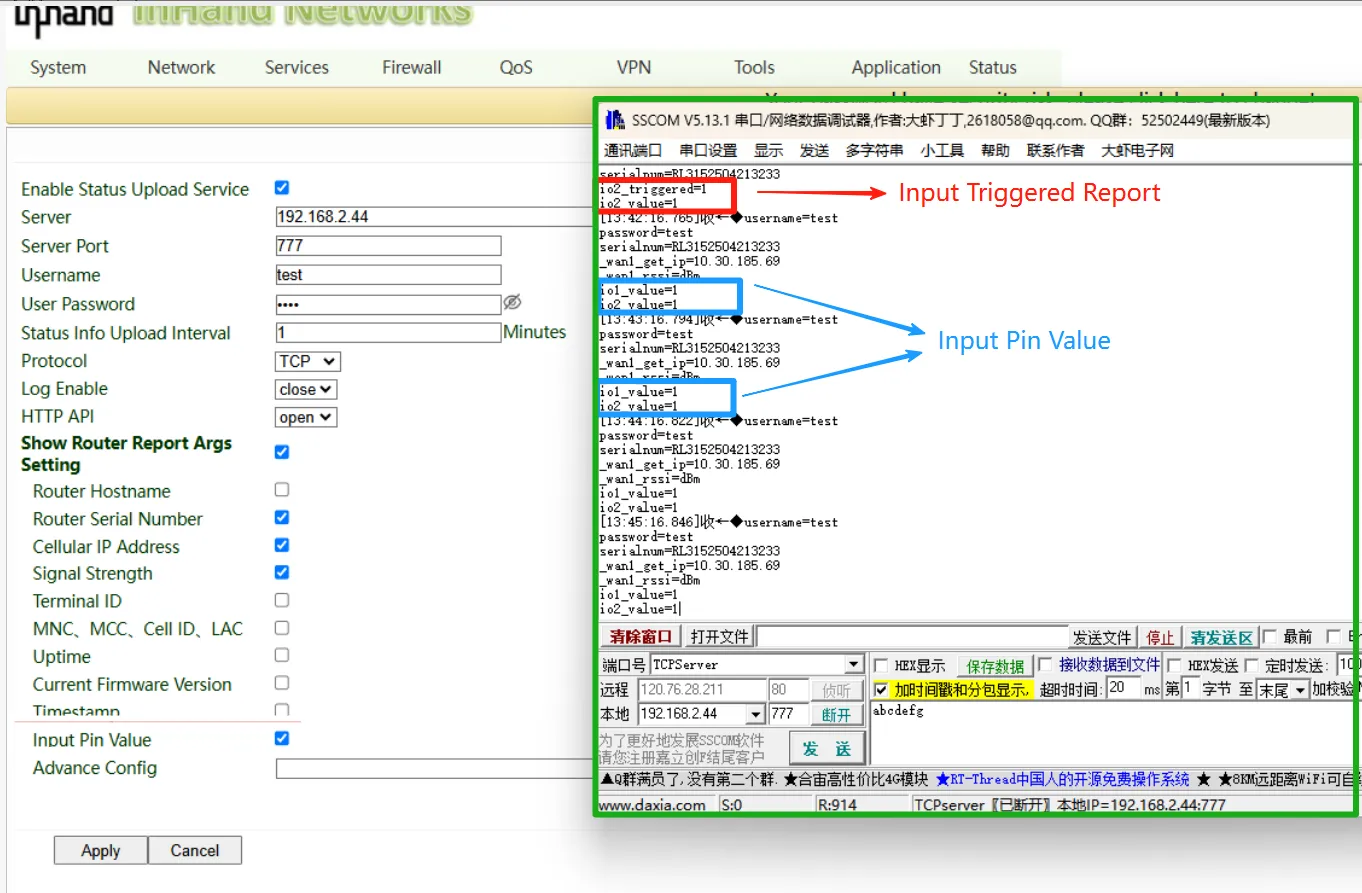The image size is (1362, 893).
Task: Open the 联系作者 contact author menu
Action: point(1055,150)
